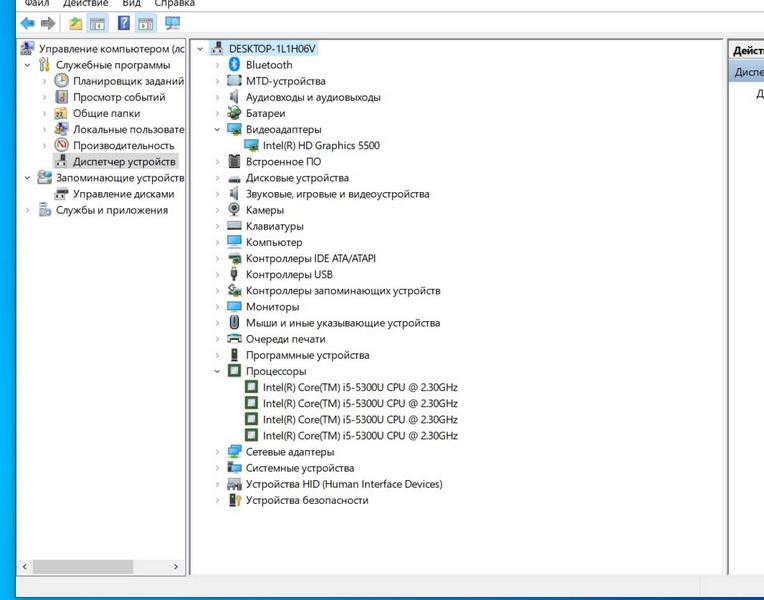The image size is (764, 600).
Task: Collapse the Процессоры category
Action: point(218,371)
